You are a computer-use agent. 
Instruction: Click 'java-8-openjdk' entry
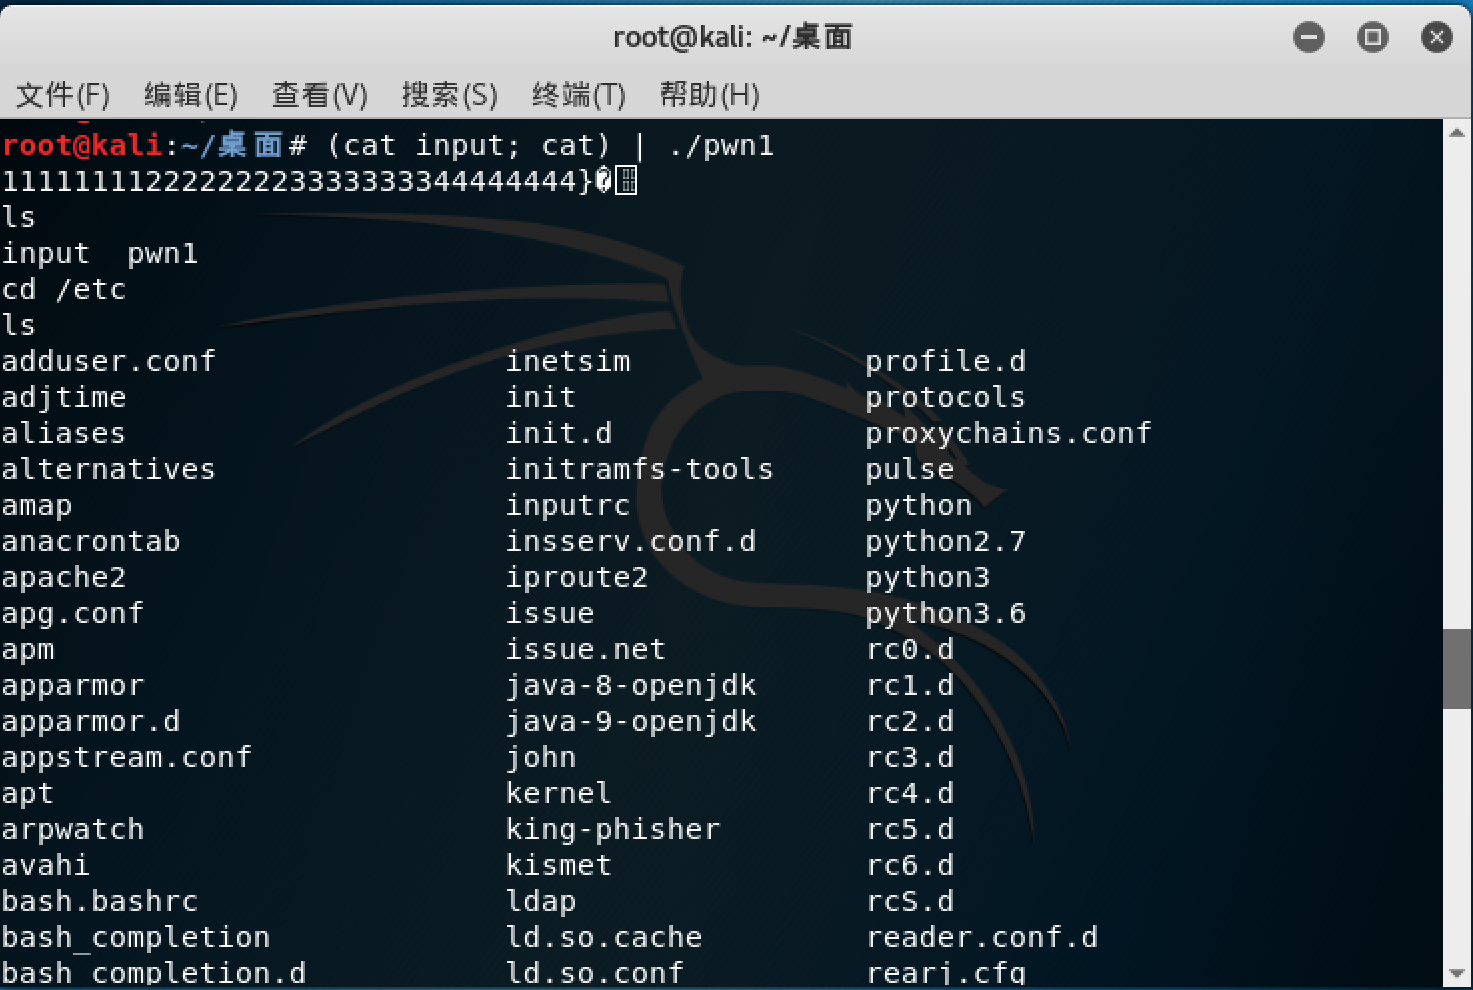(x=631, y=686)
